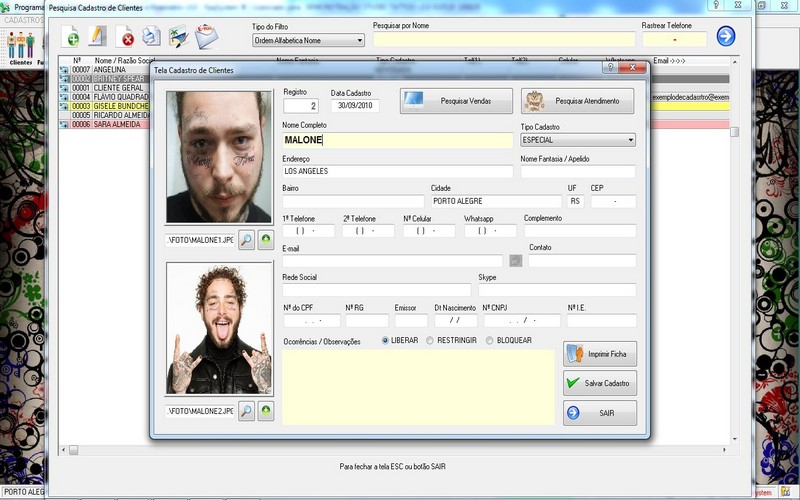Click the bottom client photo thumbnail
The height and width of the screenshot is (500, 800).
tap(219, 329)
